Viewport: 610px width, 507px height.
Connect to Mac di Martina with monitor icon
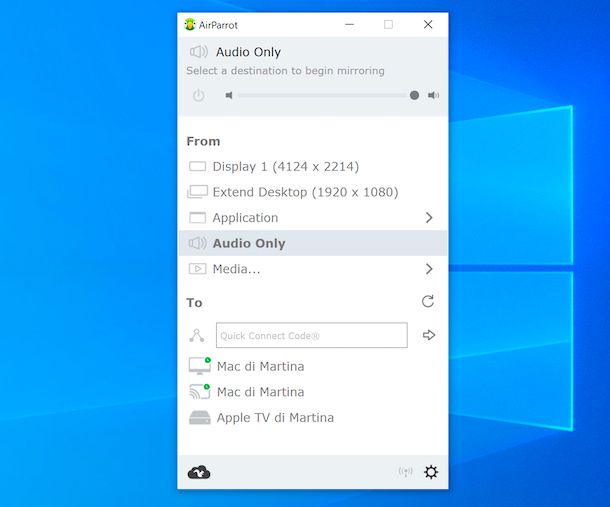click(313, 366)
